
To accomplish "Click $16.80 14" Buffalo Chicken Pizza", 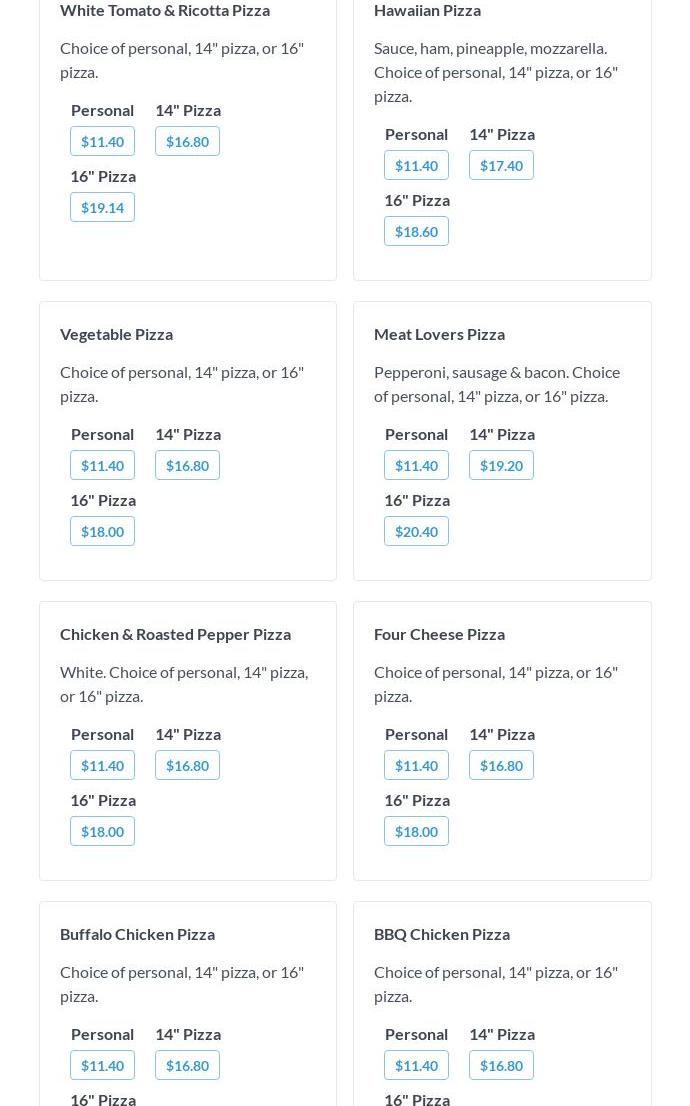I will pyautogui.click(x=187, y=1065).
